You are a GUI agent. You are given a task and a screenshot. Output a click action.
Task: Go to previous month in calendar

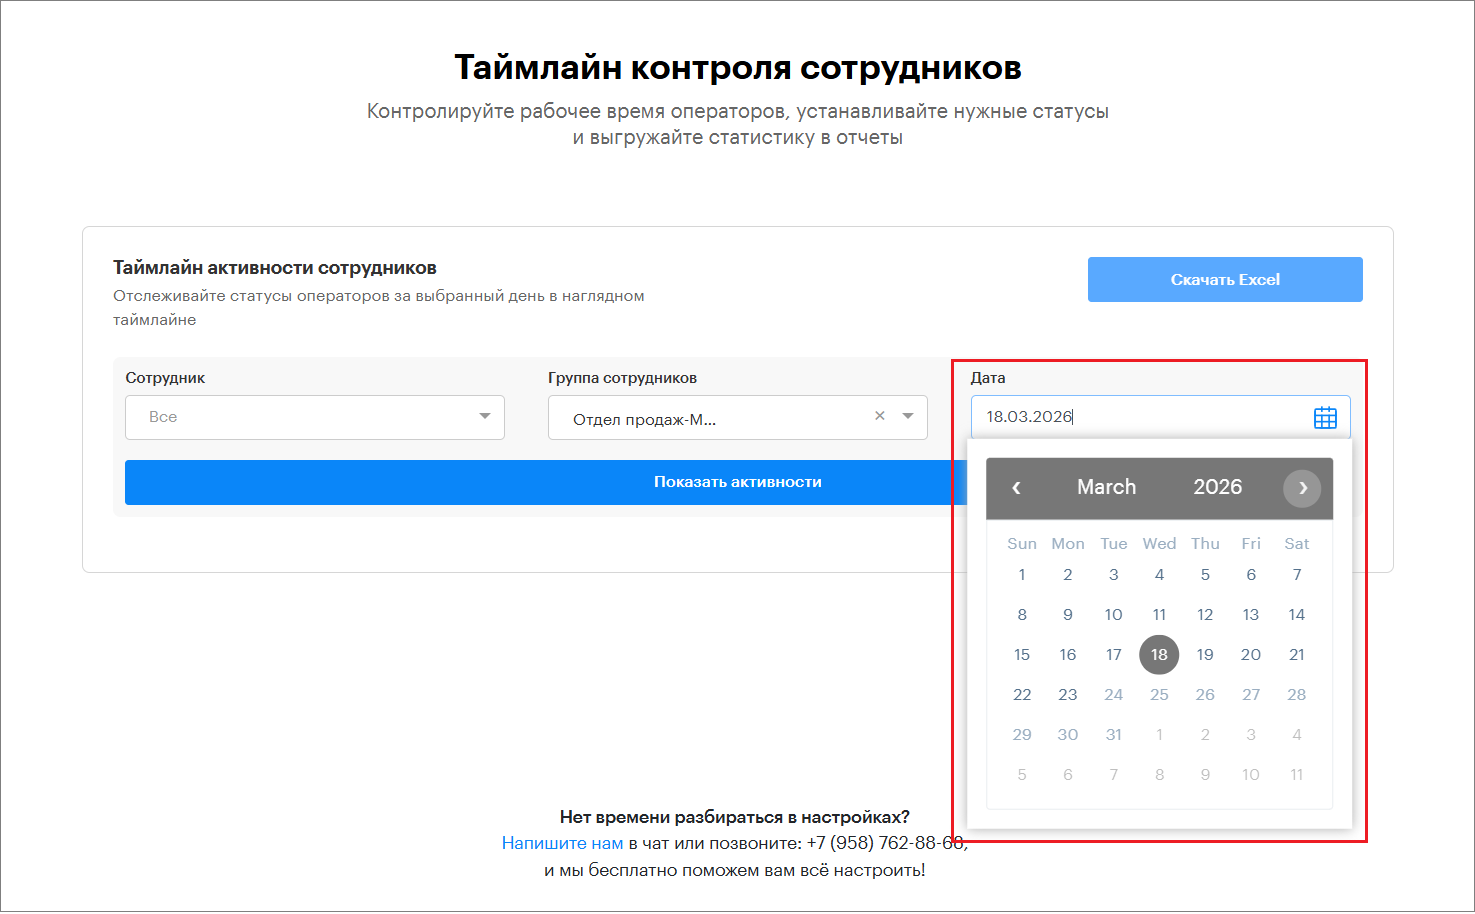tap(1016, 488)
